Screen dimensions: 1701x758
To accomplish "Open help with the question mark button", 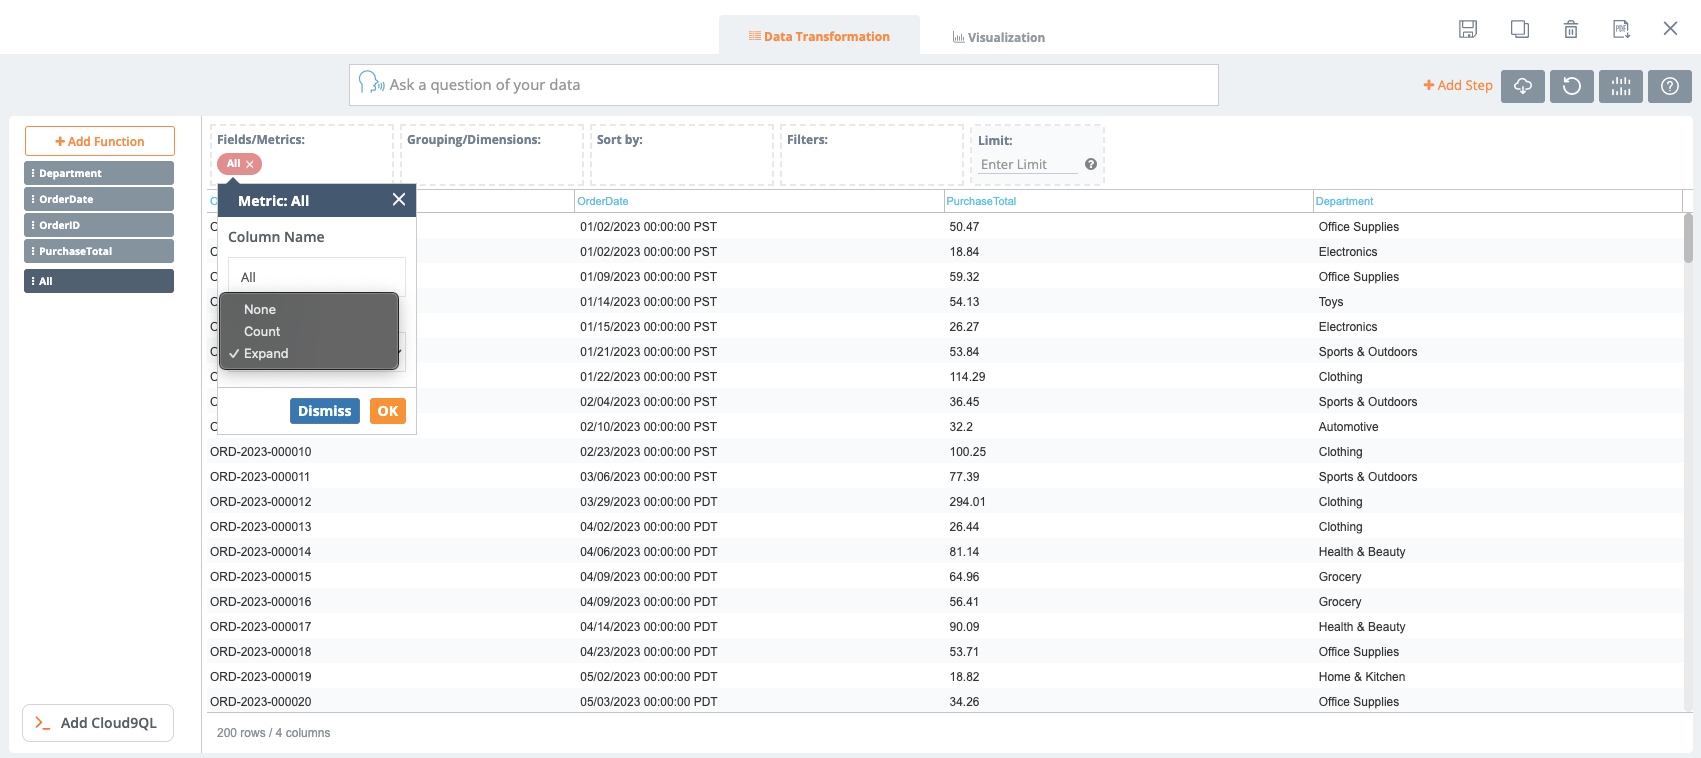I will [x=1669, y=86].
